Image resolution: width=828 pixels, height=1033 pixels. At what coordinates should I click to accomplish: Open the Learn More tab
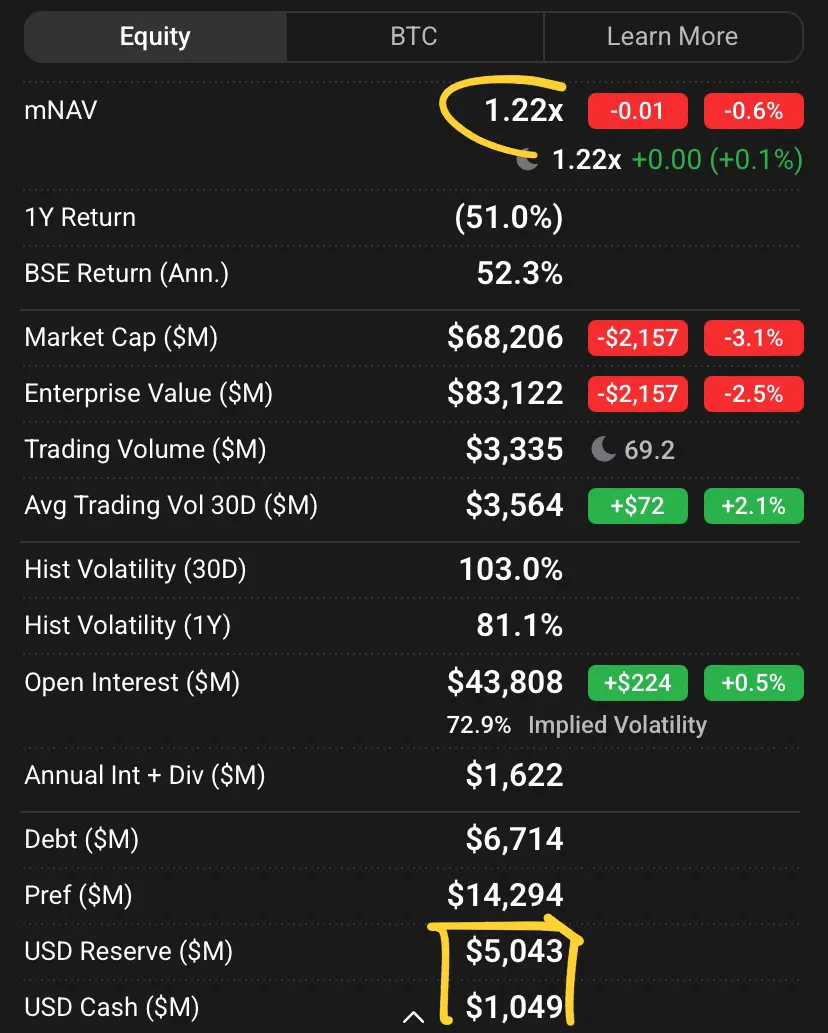pyautogui.click(x=673, y=37)
